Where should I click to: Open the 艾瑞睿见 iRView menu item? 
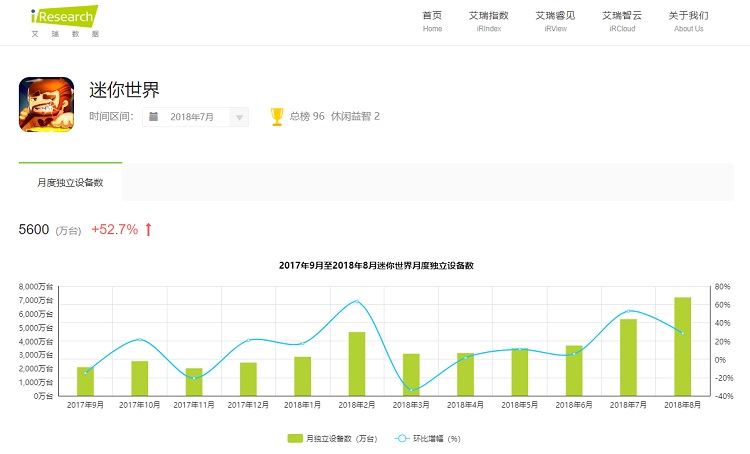[555, 22]
